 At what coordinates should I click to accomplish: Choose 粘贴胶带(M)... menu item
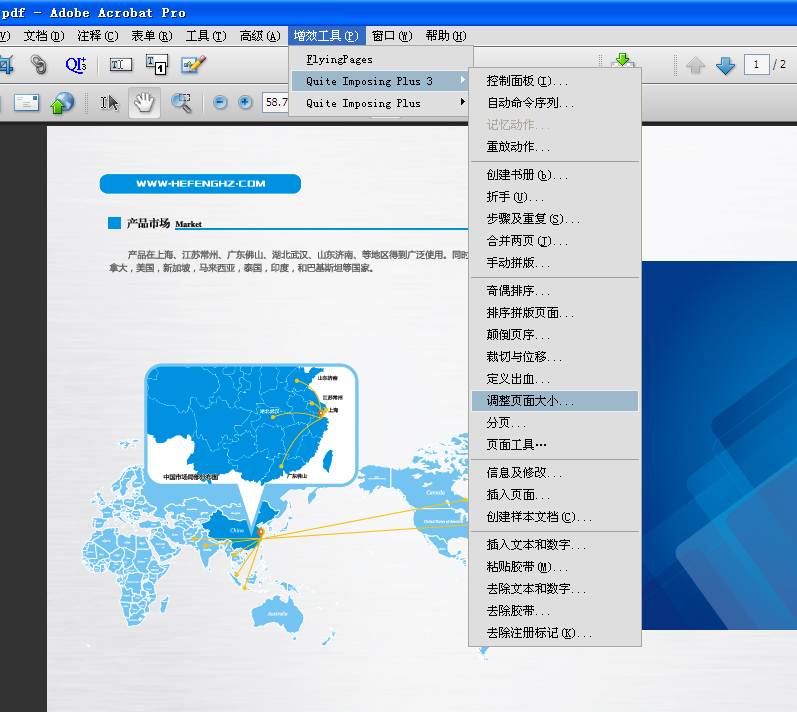(x=555, y=567)
